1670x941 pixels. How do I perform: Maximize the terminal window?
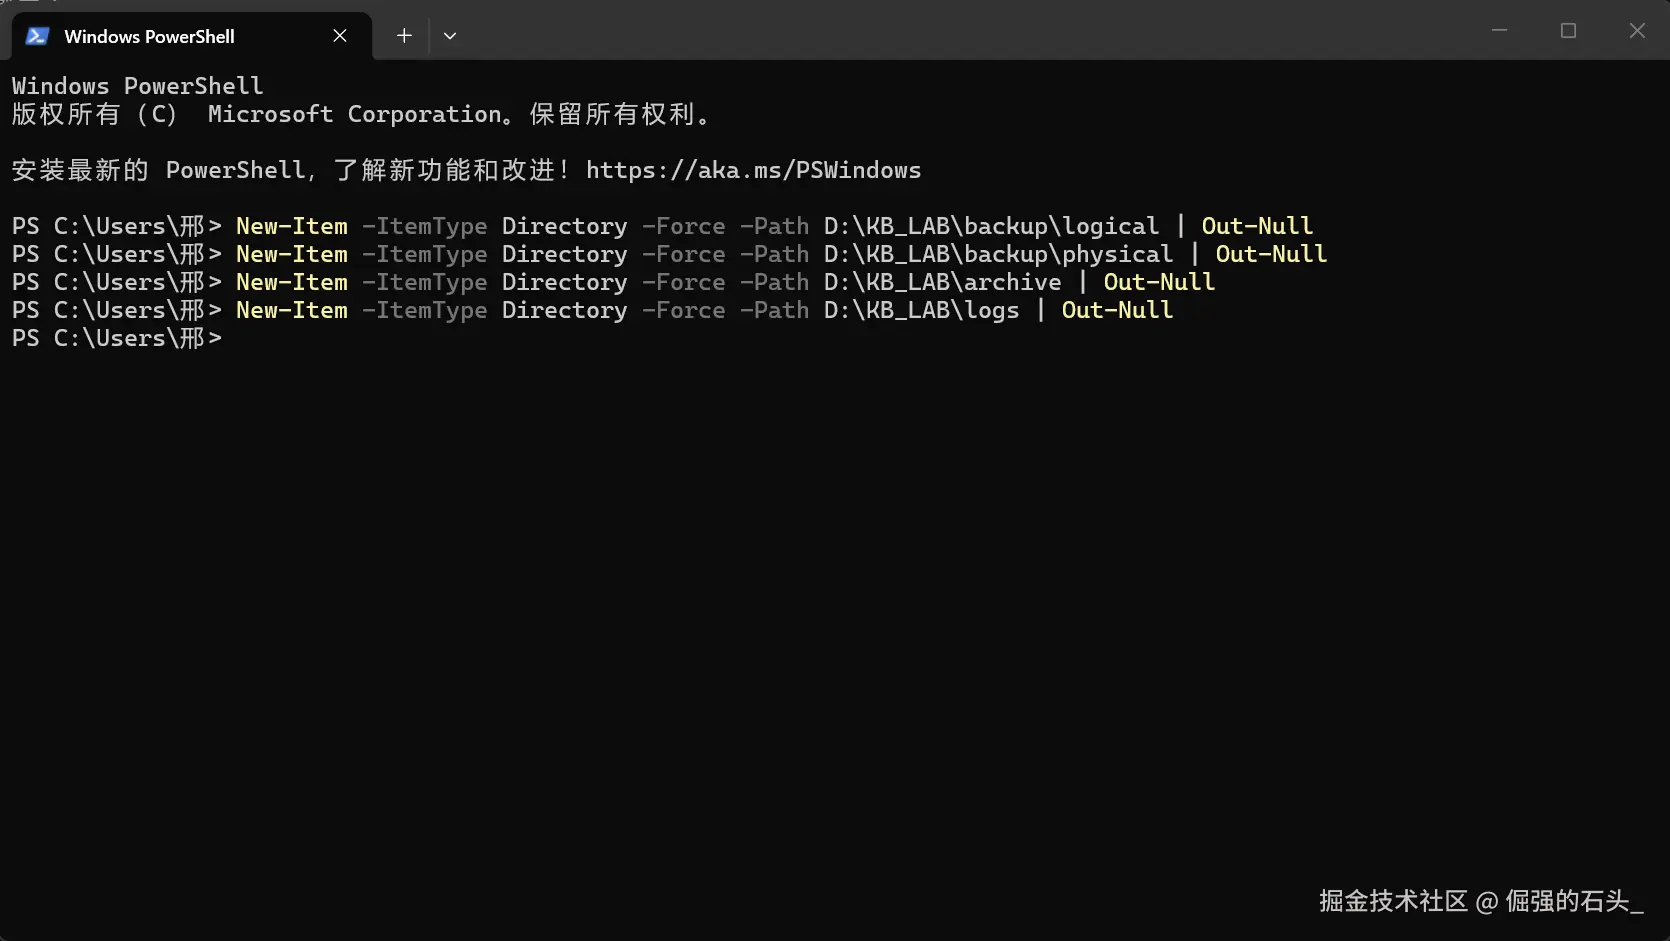(x=1568, y=31)
